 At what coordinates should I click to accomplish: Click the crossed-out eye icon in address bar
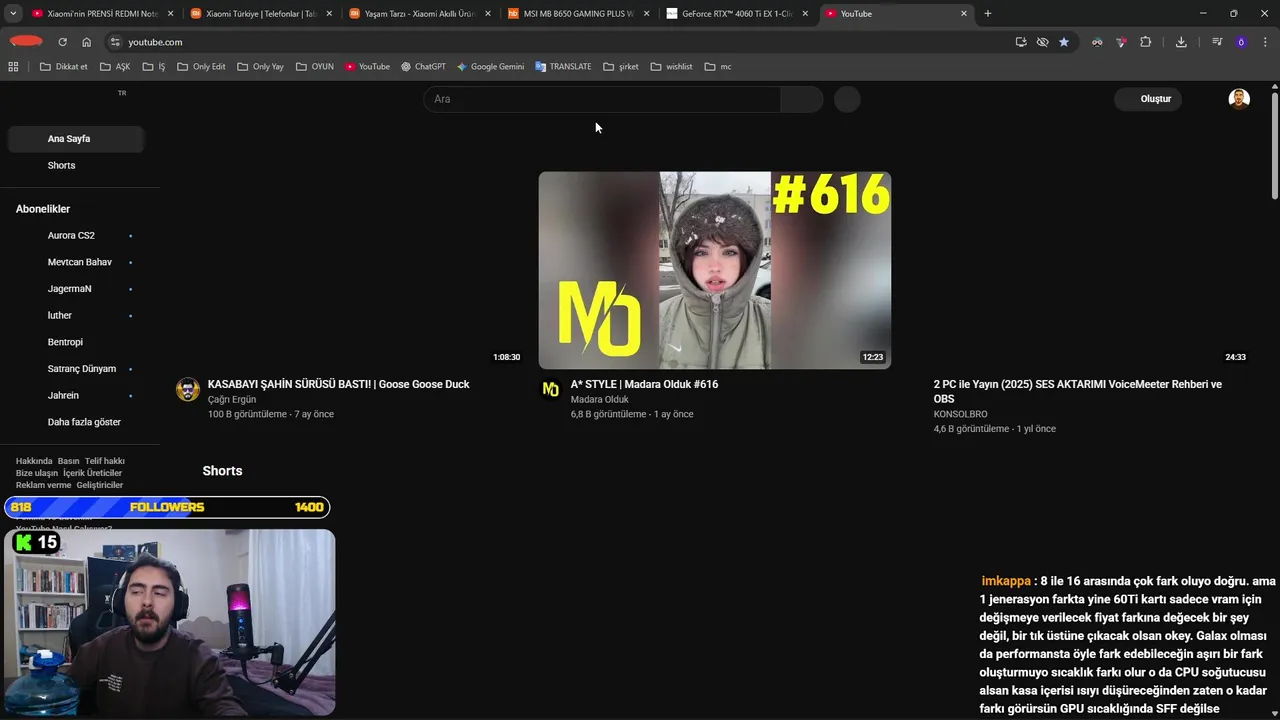pos(1042,42)
